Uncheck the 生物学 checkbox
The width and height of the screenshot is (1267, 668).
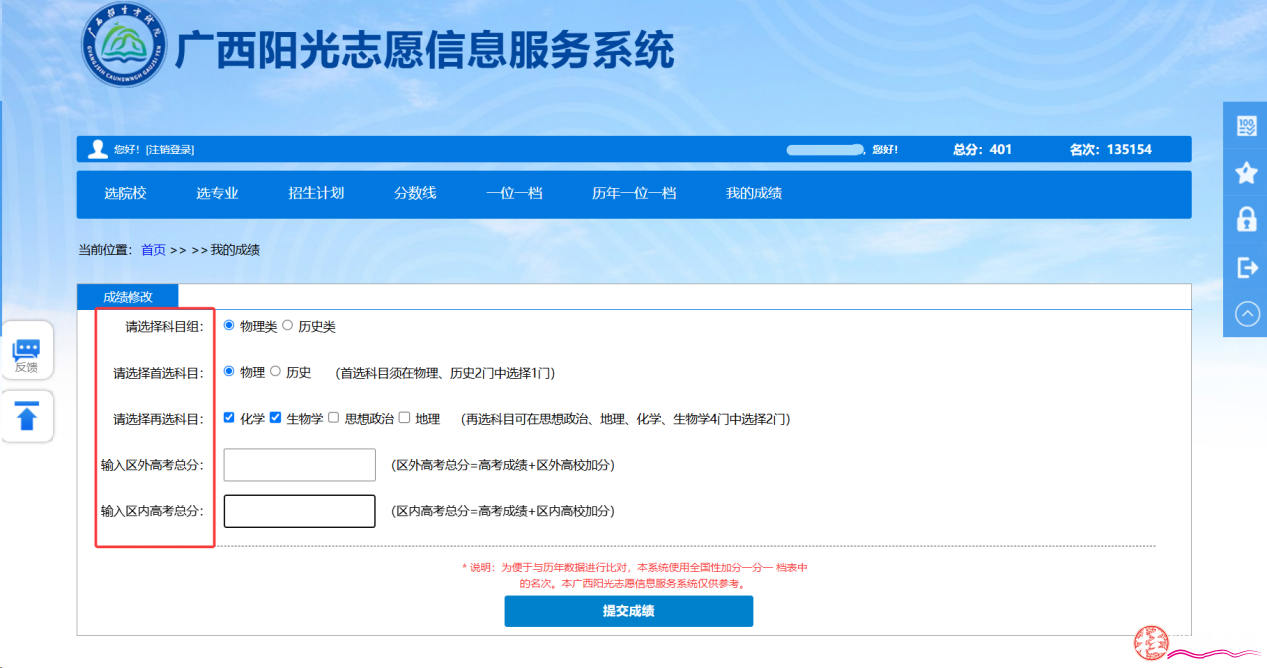click(x=275, y=418)
